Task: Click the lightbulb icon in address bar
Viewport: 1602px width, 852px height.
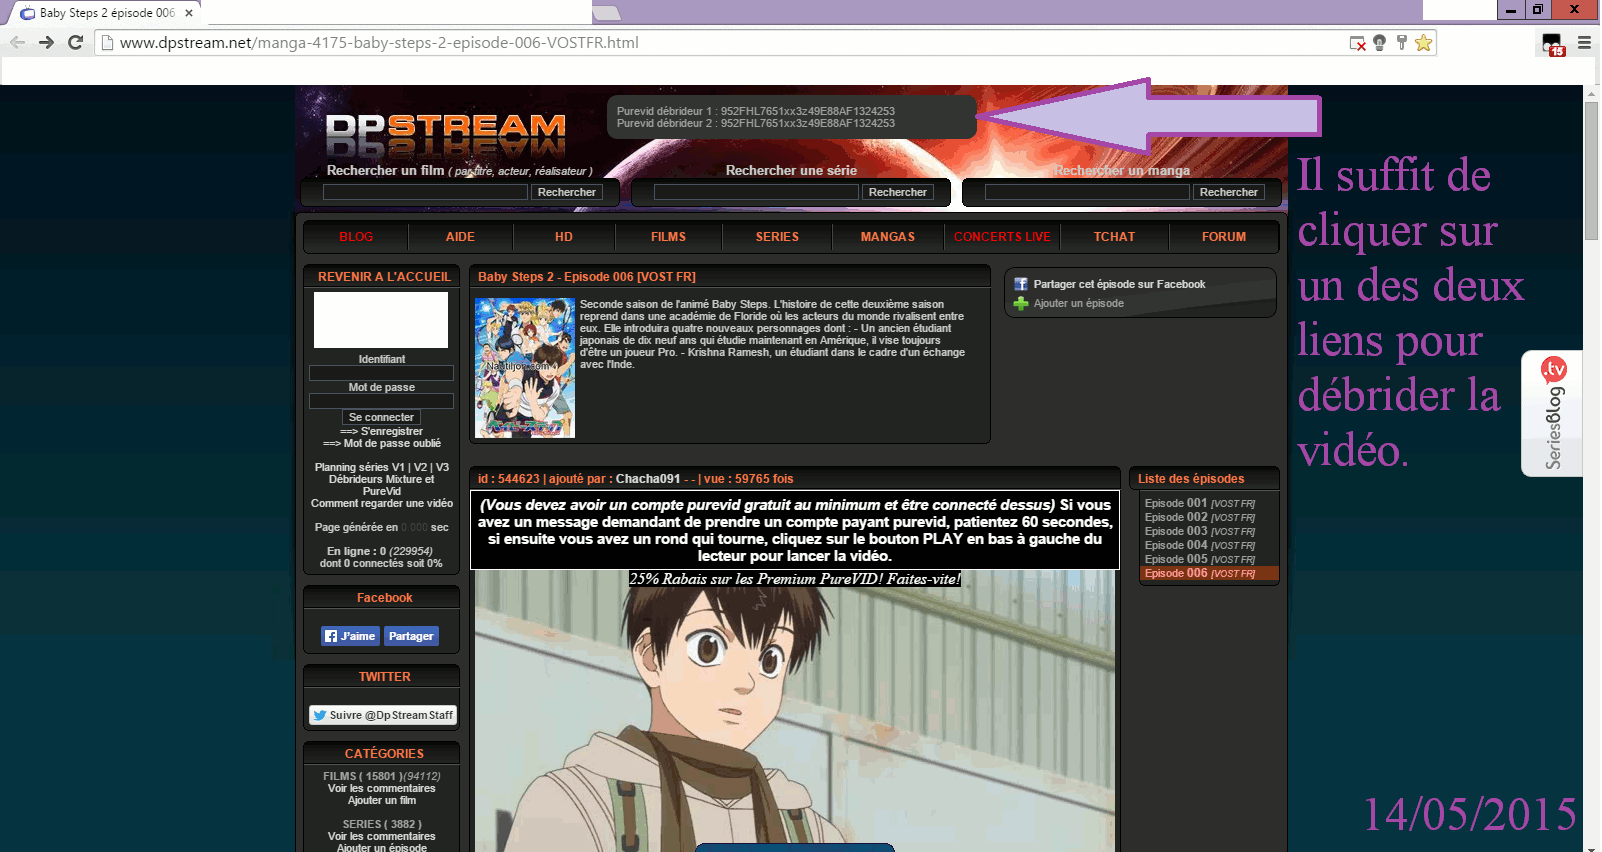Action: 1379,43
